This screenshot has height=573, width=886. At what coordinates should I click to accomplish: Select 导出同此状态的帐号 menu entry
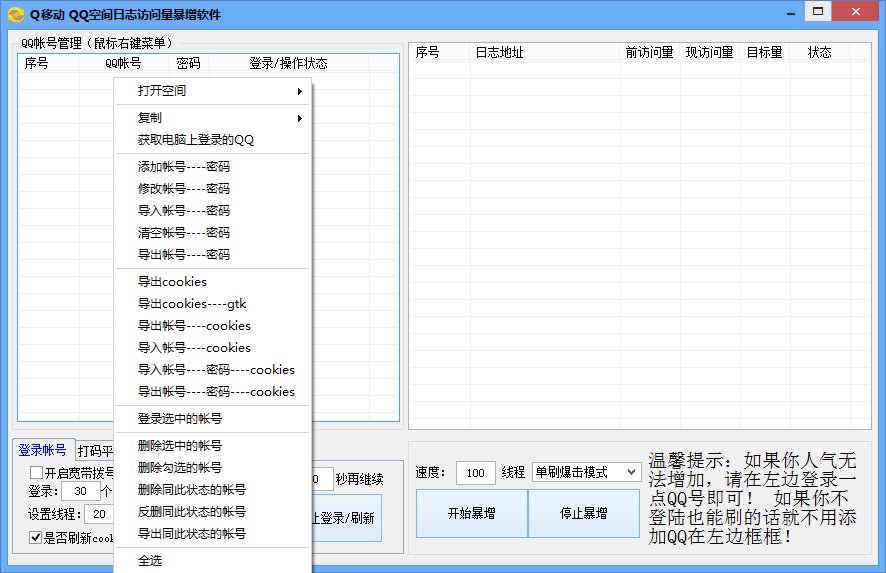213,534
